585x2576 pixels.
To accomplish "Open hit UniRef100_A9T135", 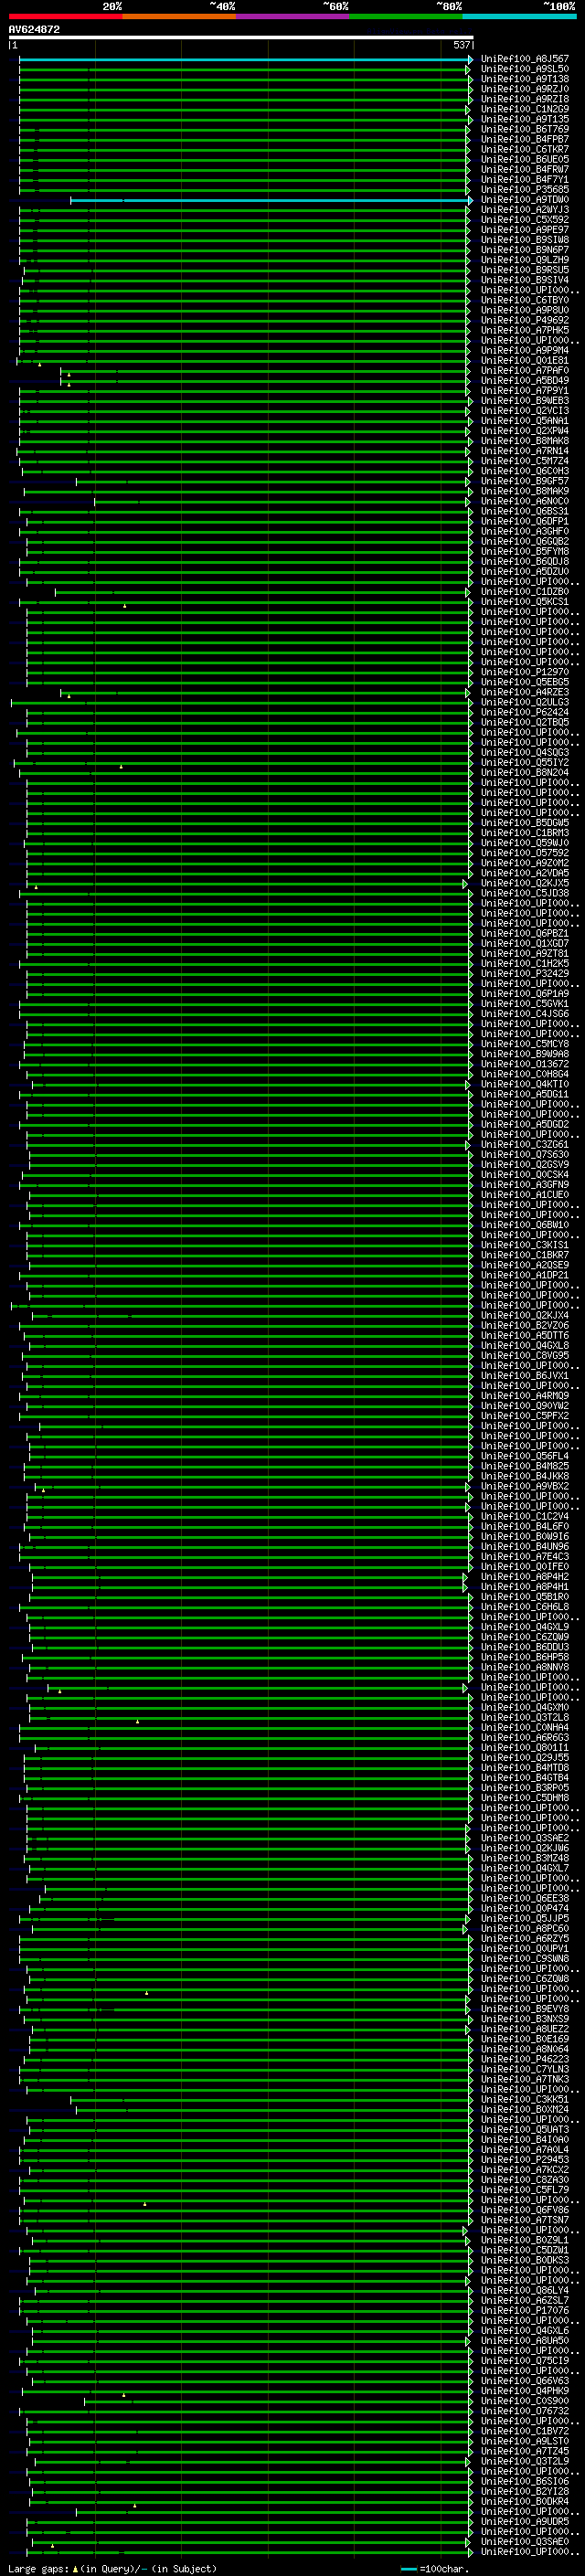I will coord(525,120).
